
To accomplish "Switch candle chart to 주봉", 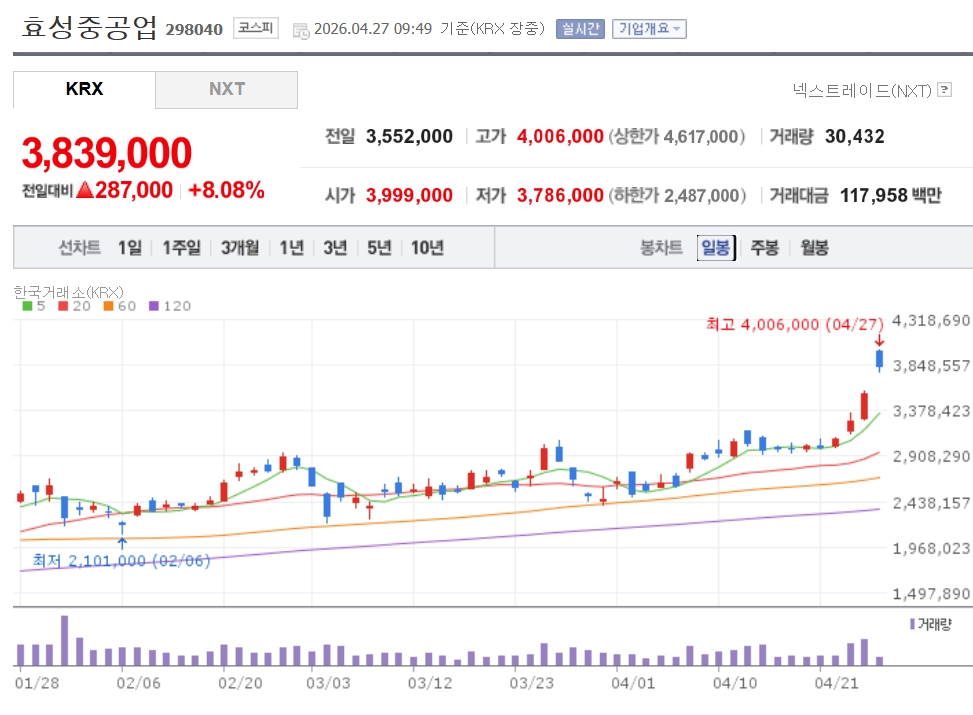I will point(765,248).
